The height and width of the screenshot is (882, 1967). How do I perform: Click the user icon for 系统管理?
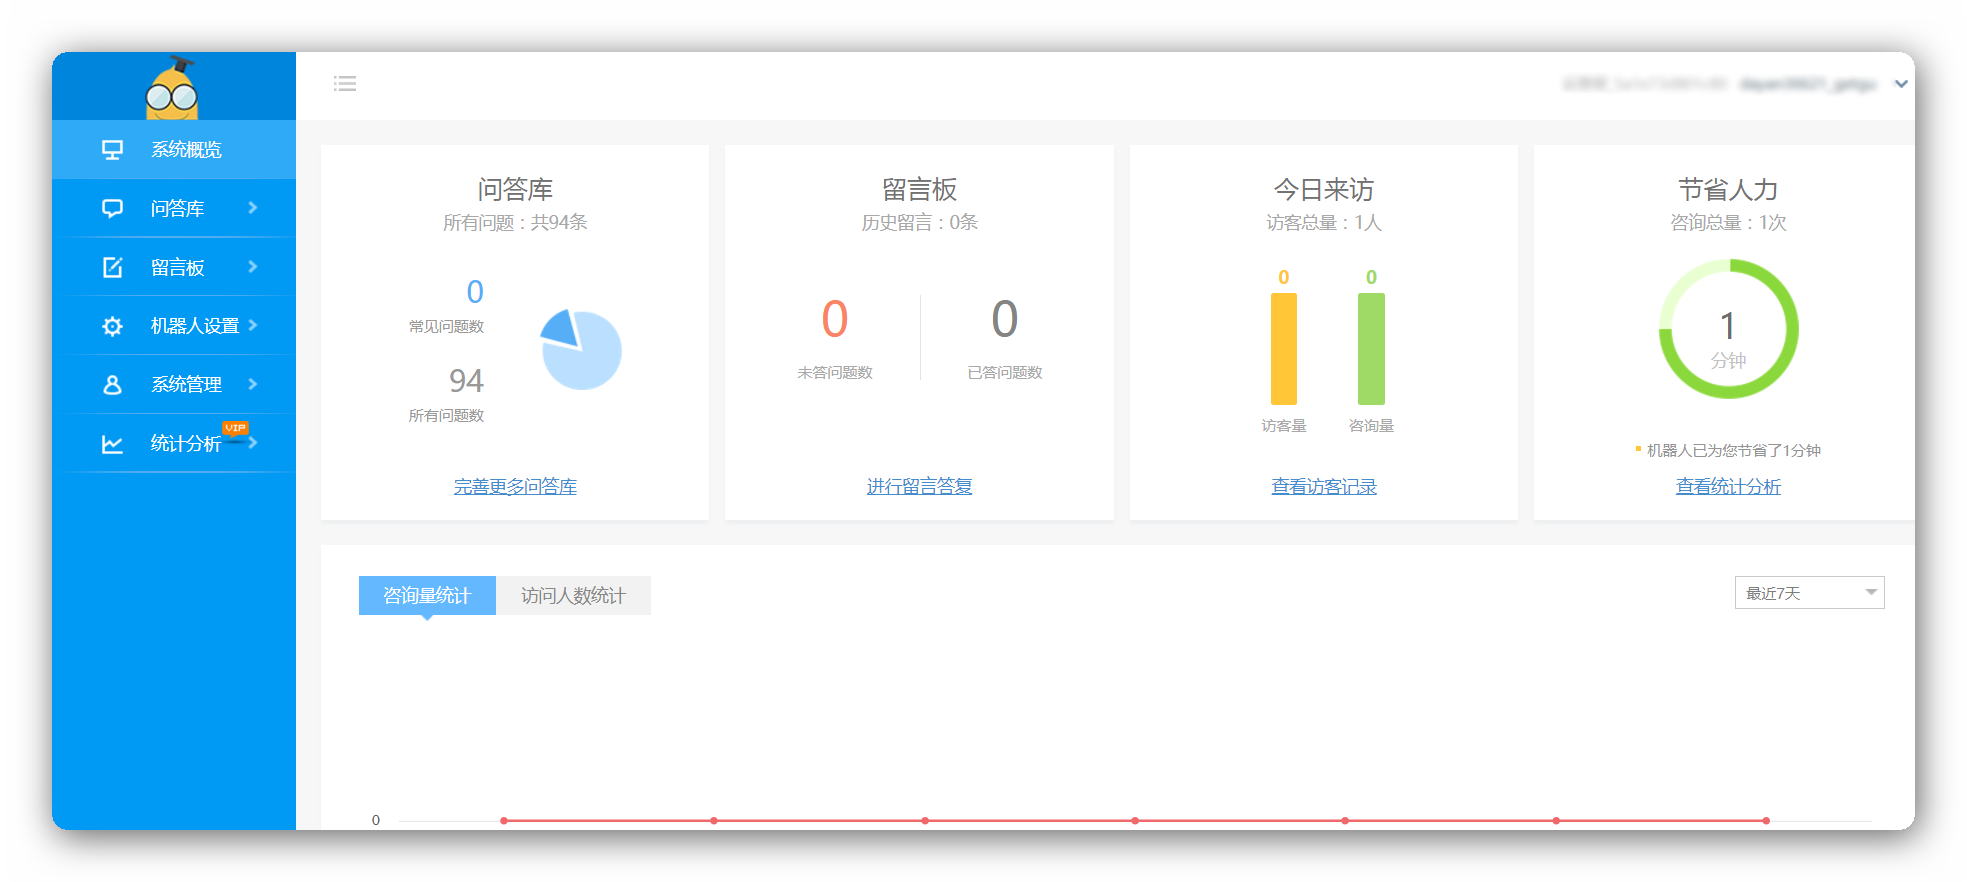[112, 385]
